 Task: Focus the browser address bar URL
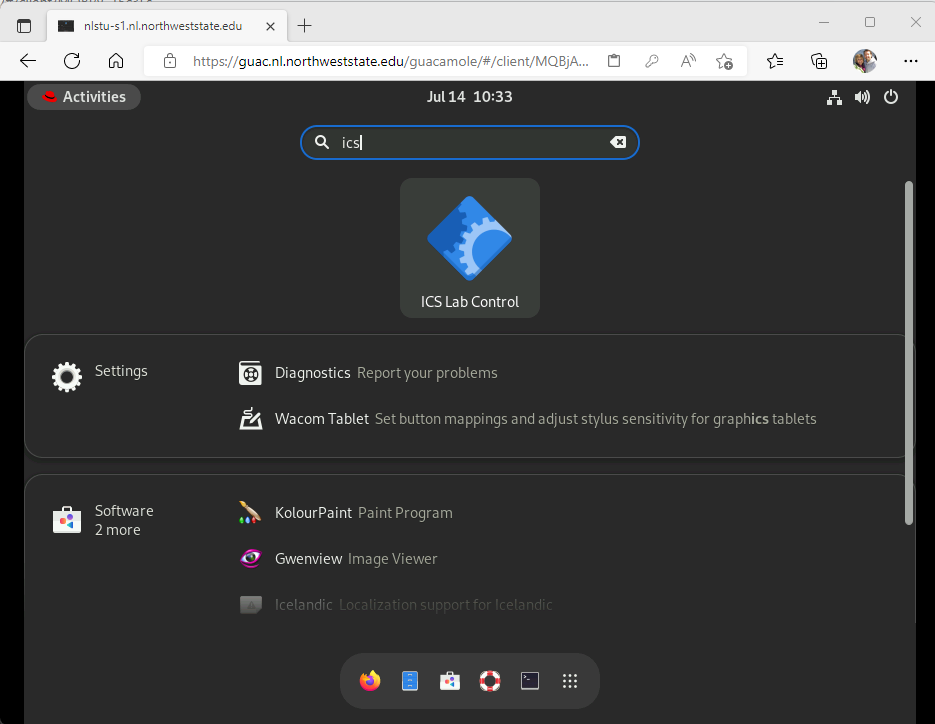coord(391,61)
